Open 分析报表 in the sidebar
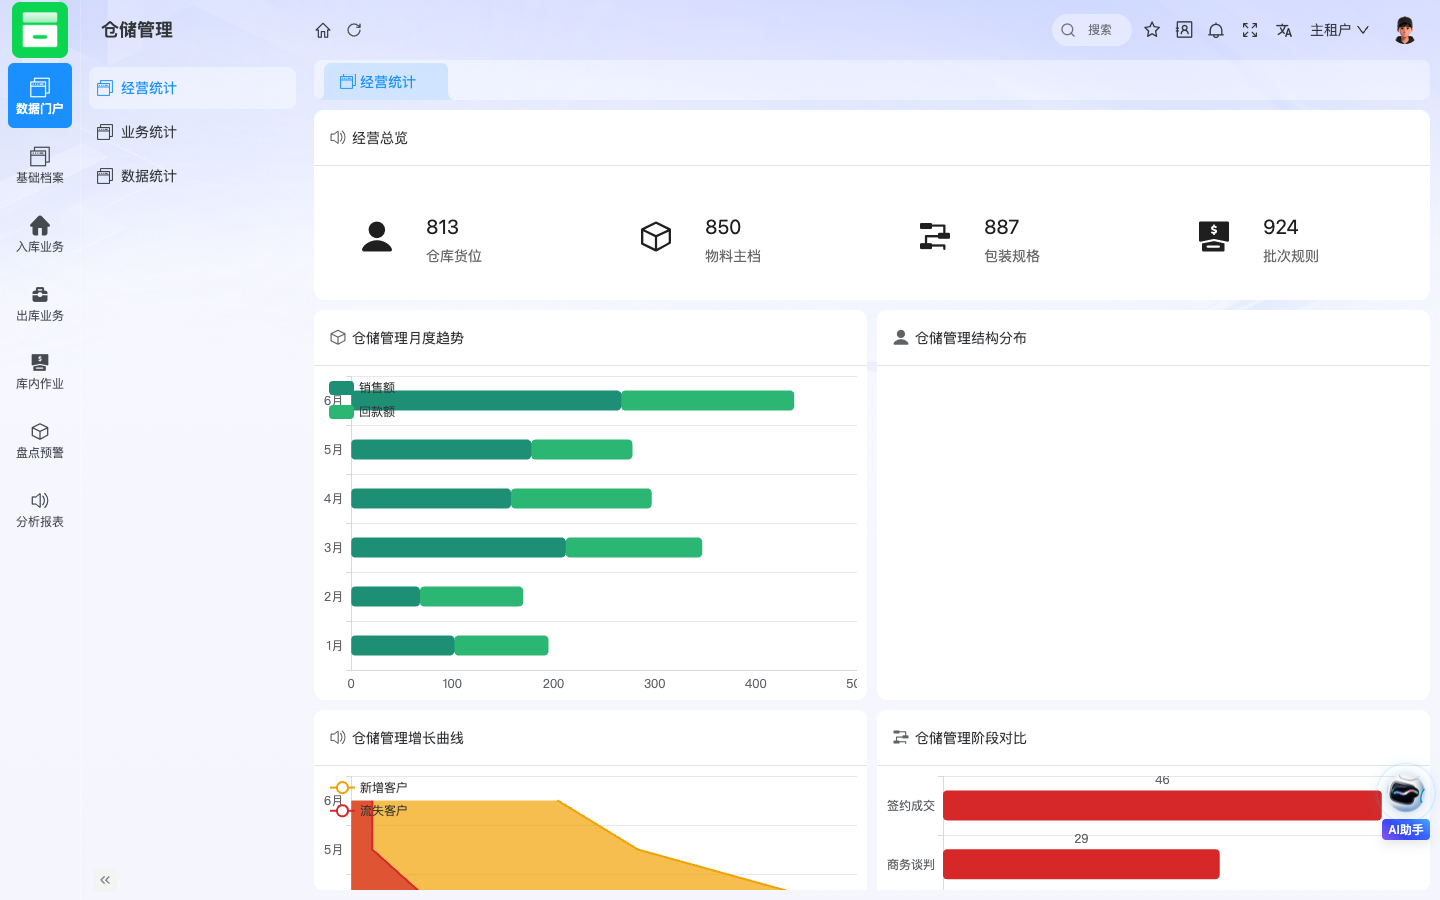The height and width of the screenshot is (900, 1440). 40,509
